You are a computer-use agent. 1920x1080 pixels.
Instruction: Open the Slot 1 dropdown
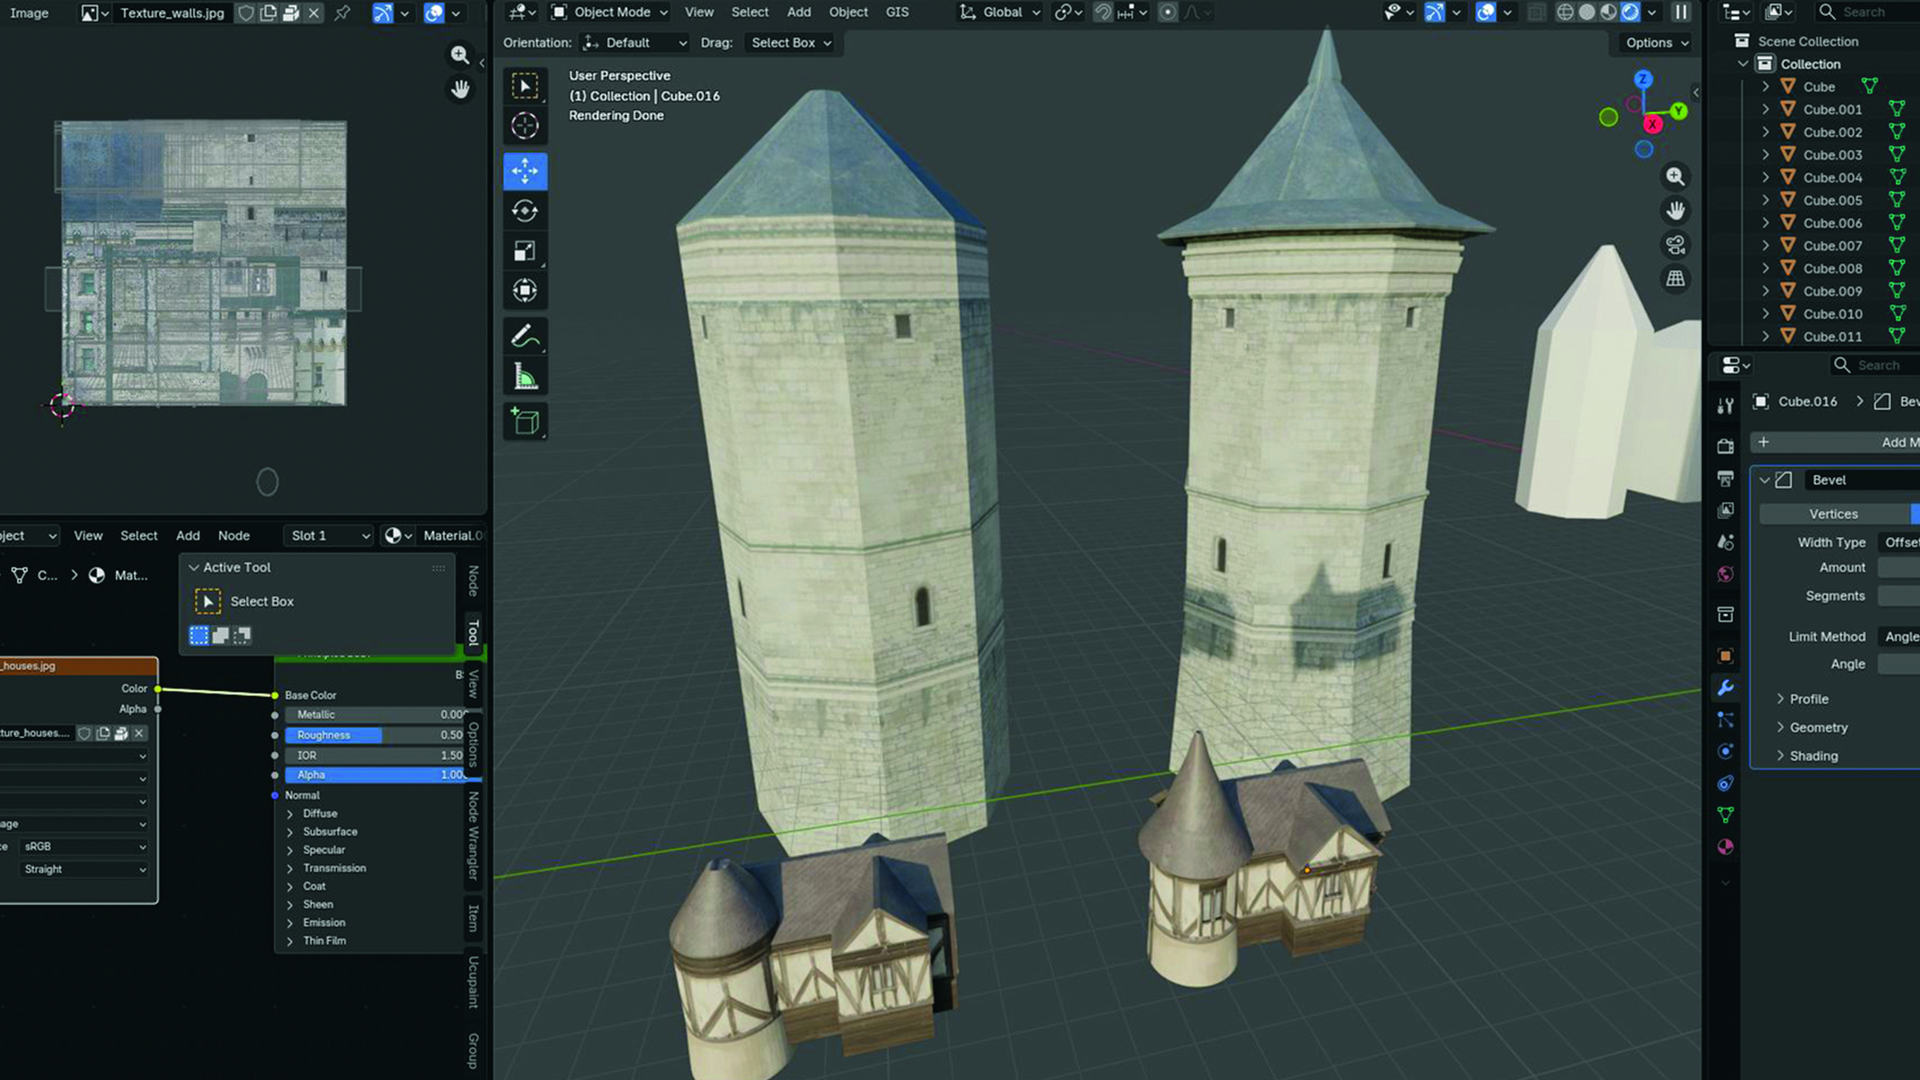[x=329, y=536]
